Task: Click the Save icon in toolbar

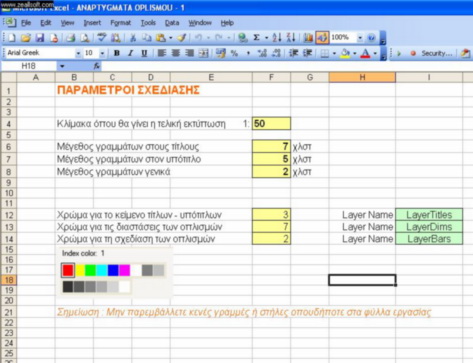Action: (40, 38)
